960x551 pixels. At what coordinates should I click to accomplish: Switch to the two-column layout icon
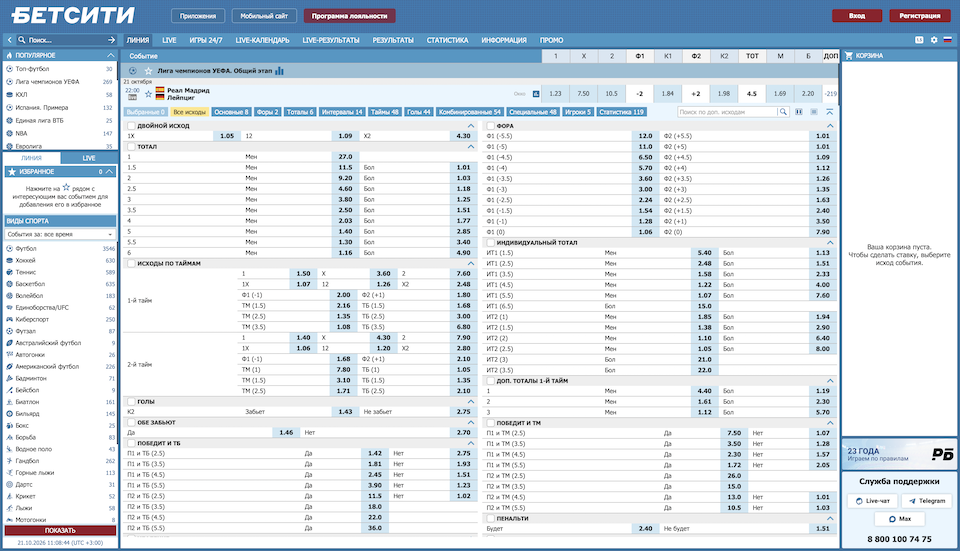(799, 112)
